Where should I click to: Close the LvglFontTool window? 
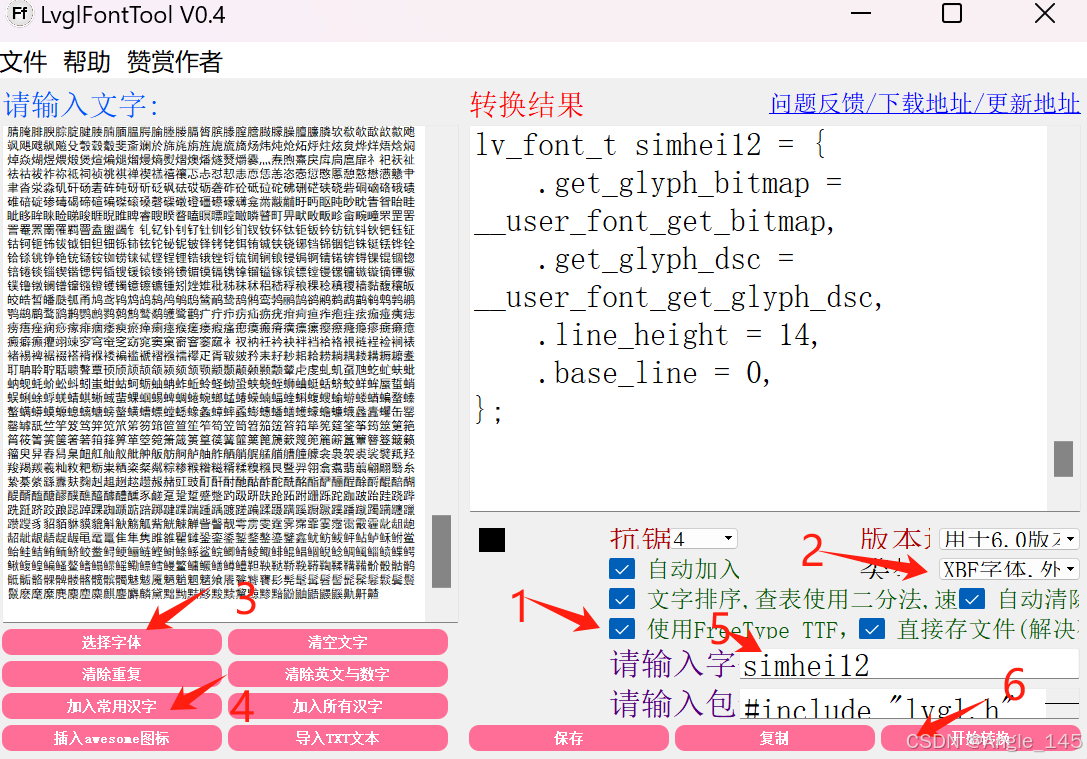point(1044,14)
